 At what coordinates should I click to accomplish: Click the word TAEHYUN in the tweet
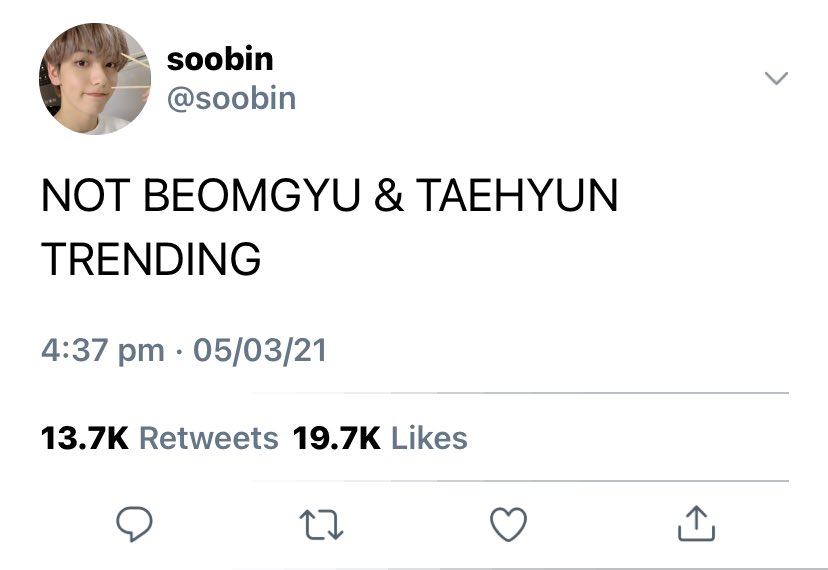coord(517,195)
